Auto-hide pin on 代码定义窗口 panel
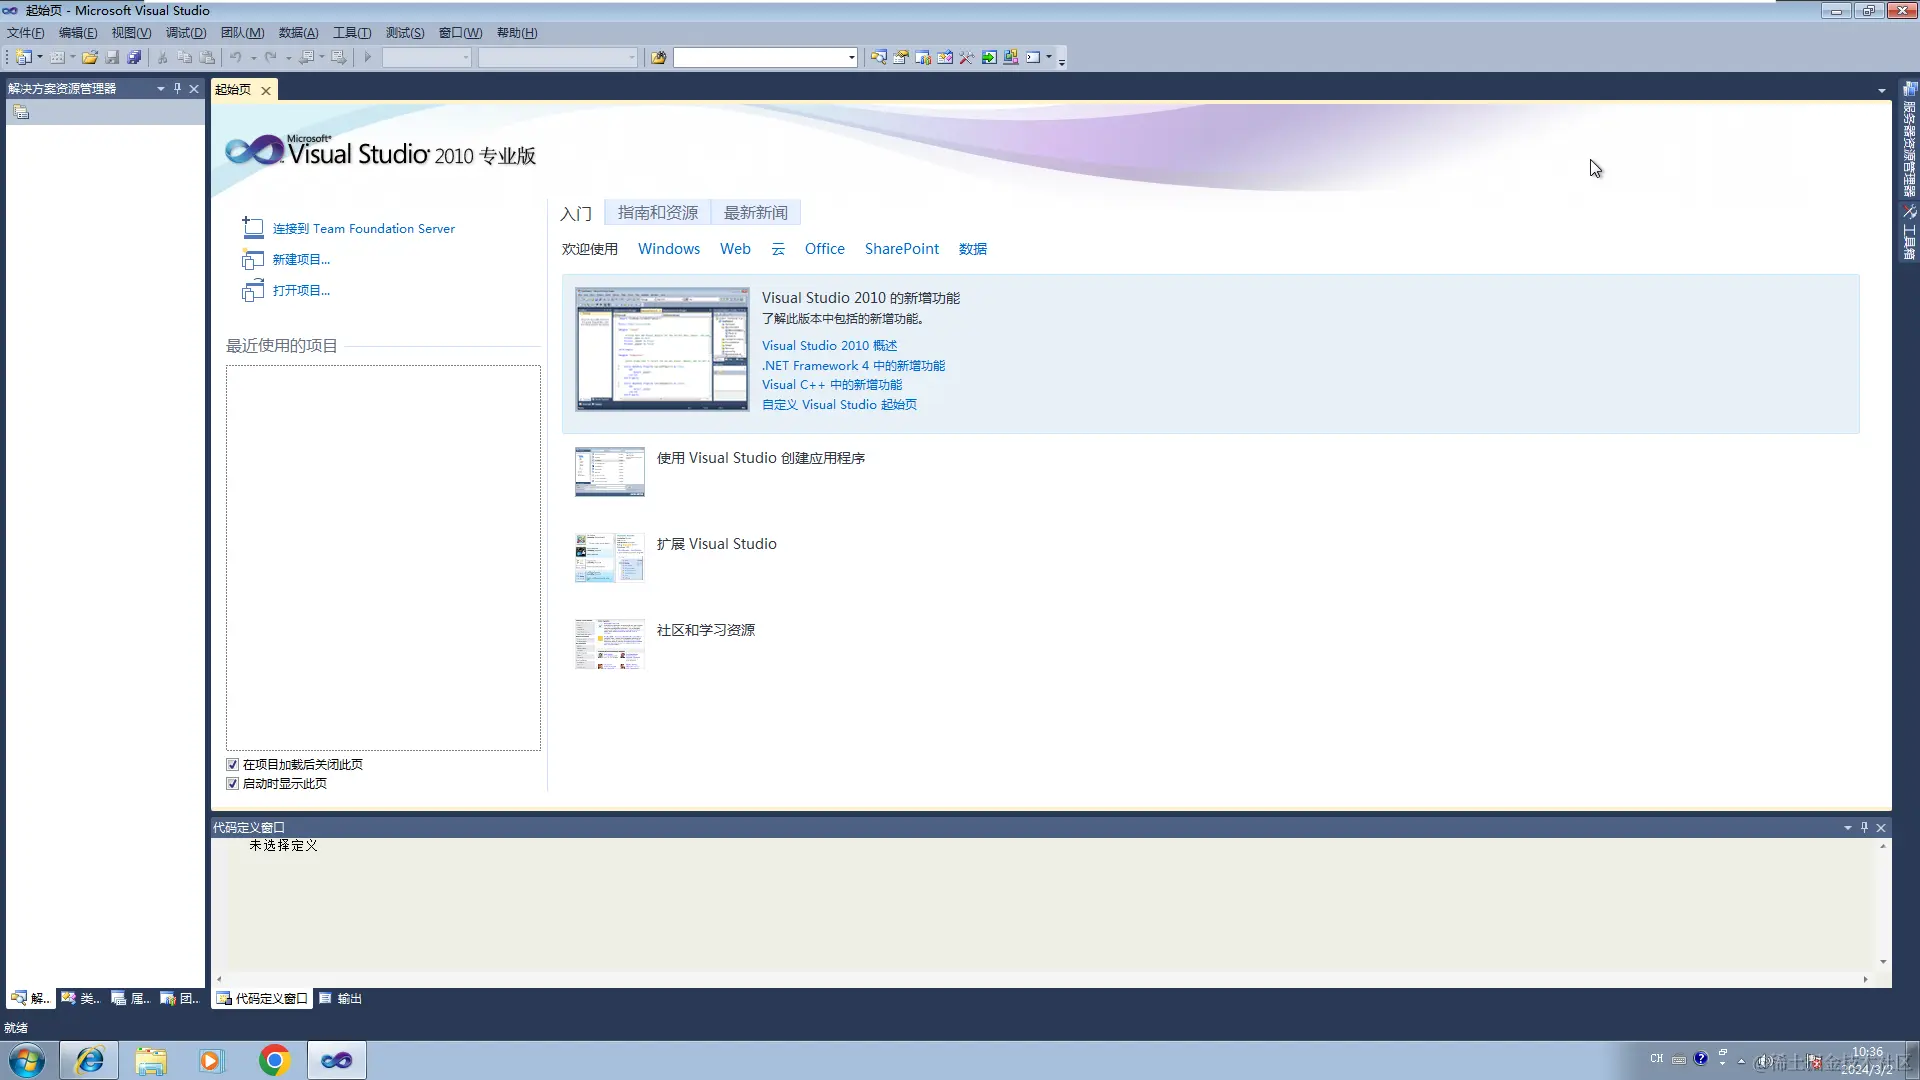 1864,828
